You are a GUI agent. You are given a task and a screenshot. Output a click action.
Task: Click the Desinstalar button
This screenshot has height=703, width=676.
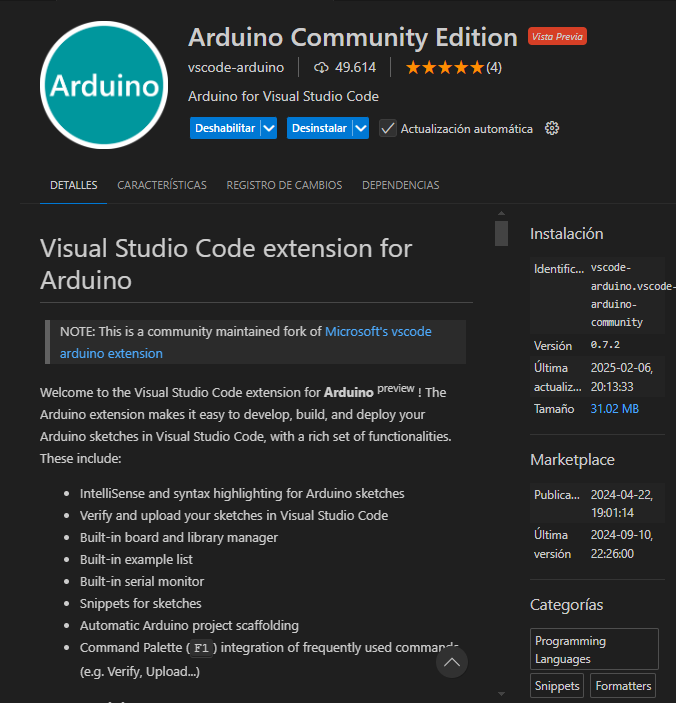click(320, 128)
